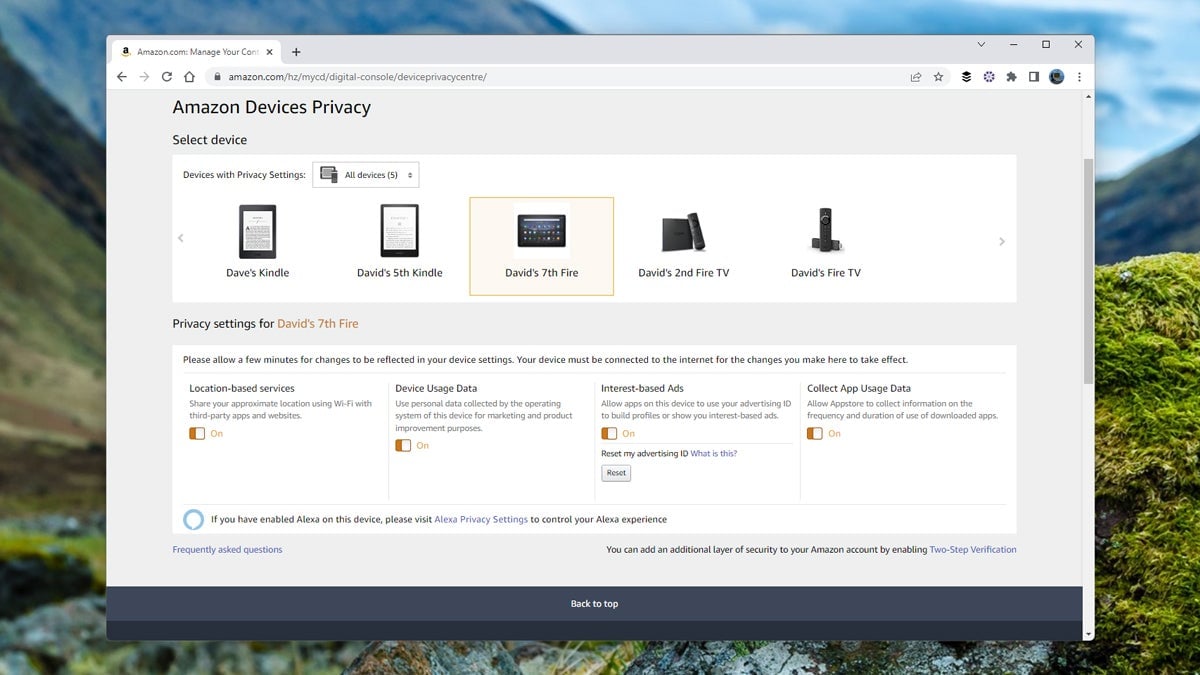Viewport: 1200px width, 675px height.
Task: Reload the page using the refresh icon
Action: tap(167, 76)
